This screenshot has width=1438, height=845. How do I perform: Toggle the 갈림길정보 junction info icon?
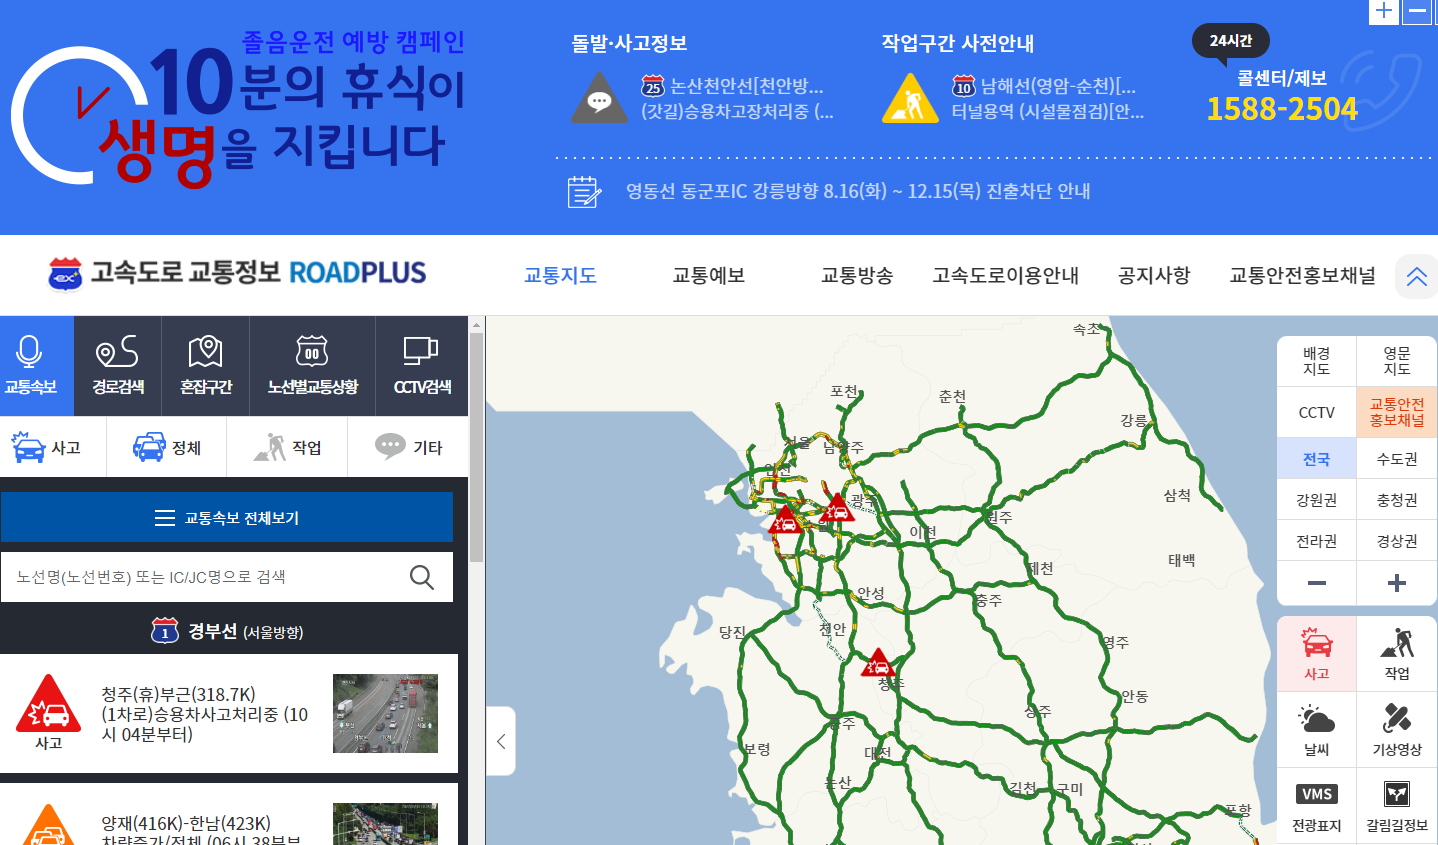[1397, 806]
